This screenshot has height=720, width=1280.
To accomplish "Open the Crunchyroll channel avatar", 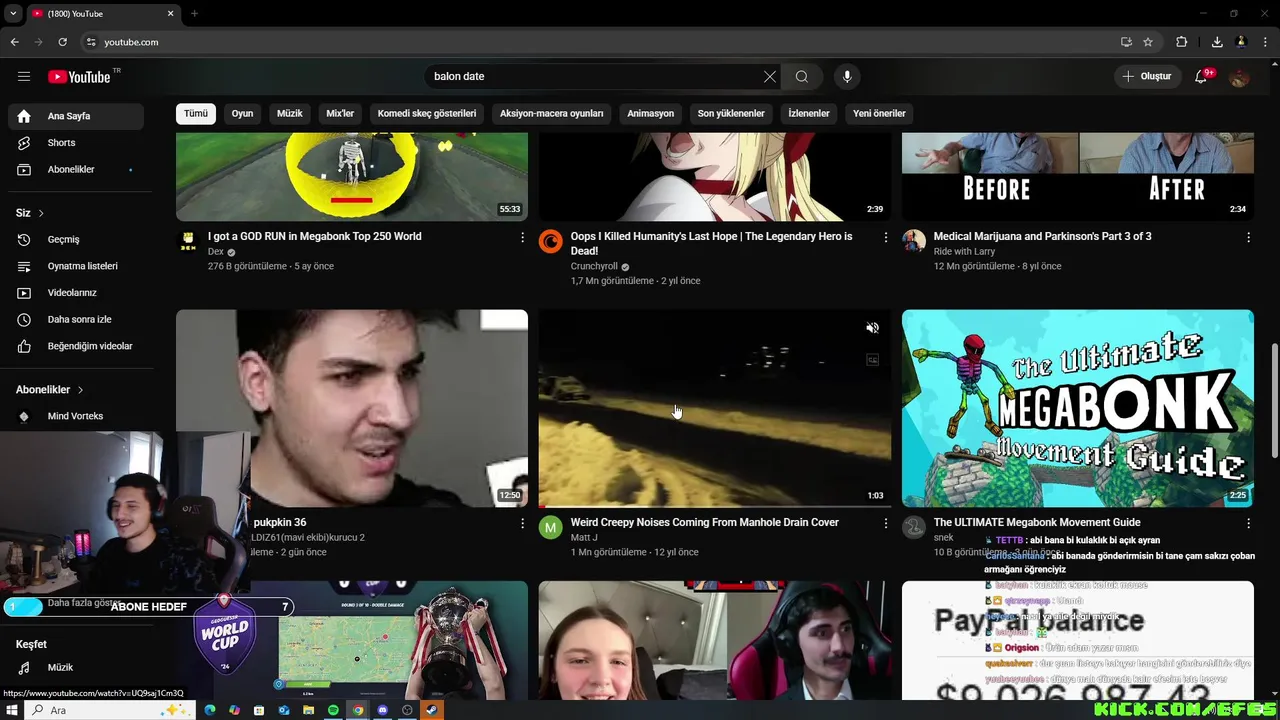I will coord(551,241).
